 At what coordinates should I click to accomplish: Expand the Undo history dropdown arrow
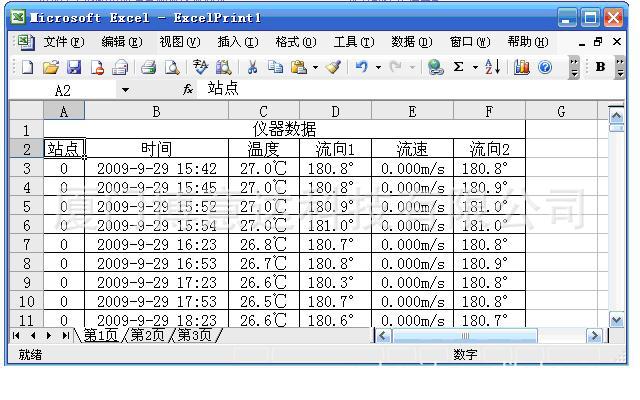coord(378,68)
